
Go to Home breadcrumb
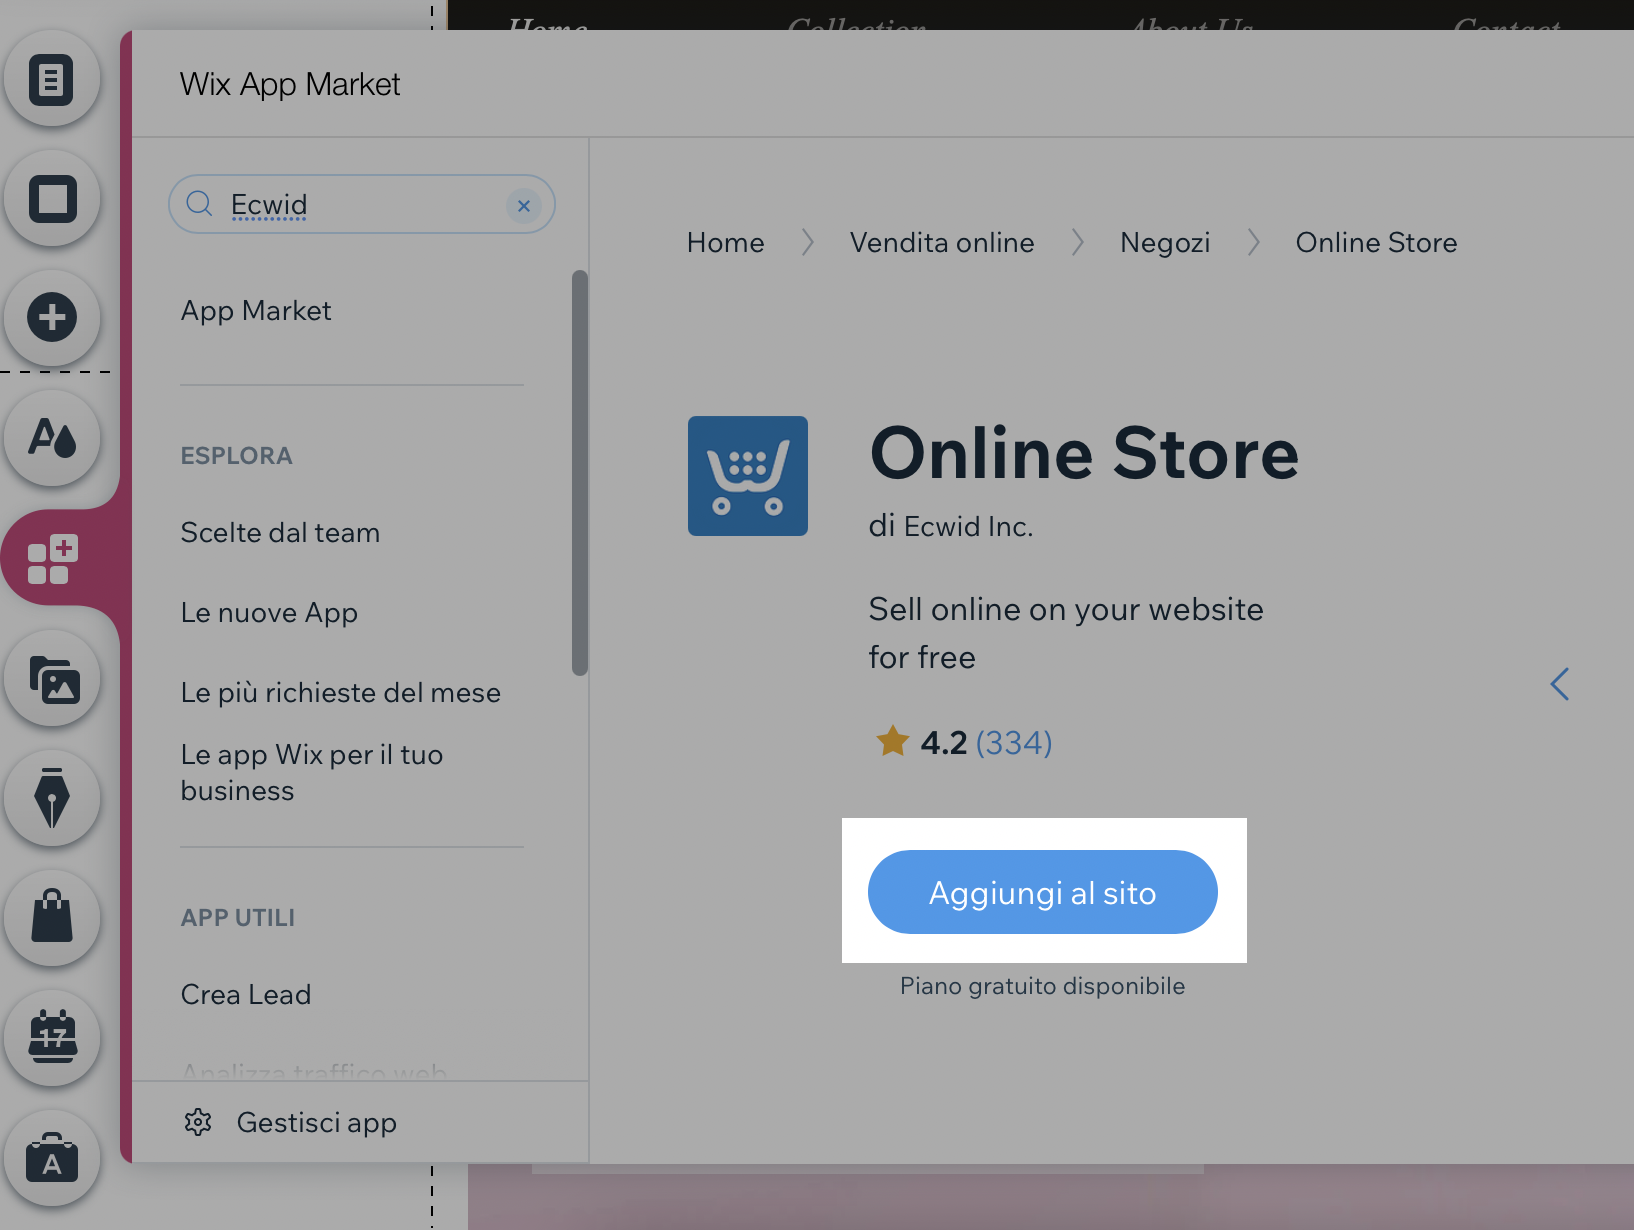click(x=726, y=243)
